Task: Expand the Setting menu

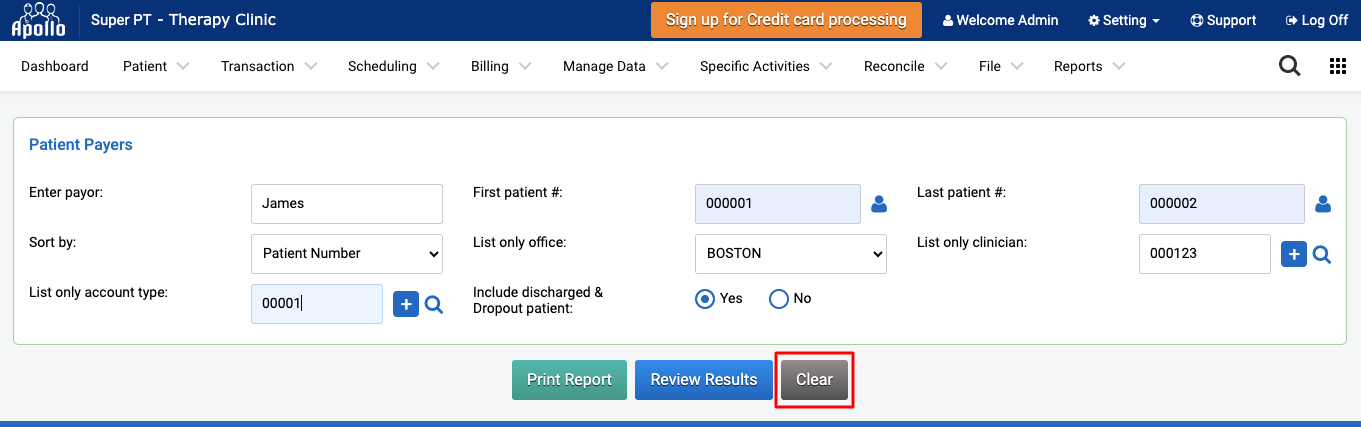Action: click(1124, 20)
